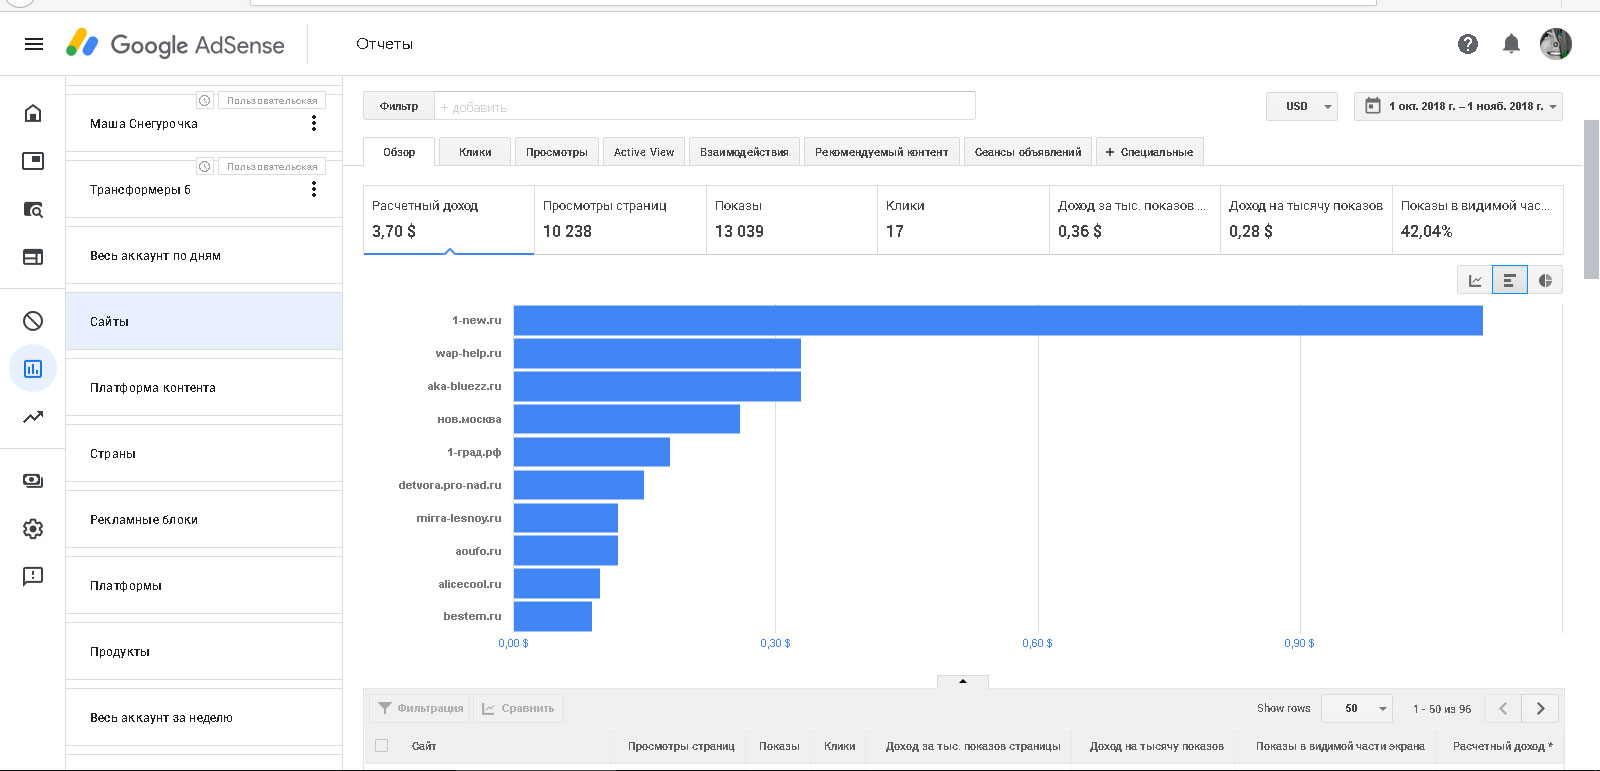Select the Просмотры страниц metric card

(x=620, y=220)
